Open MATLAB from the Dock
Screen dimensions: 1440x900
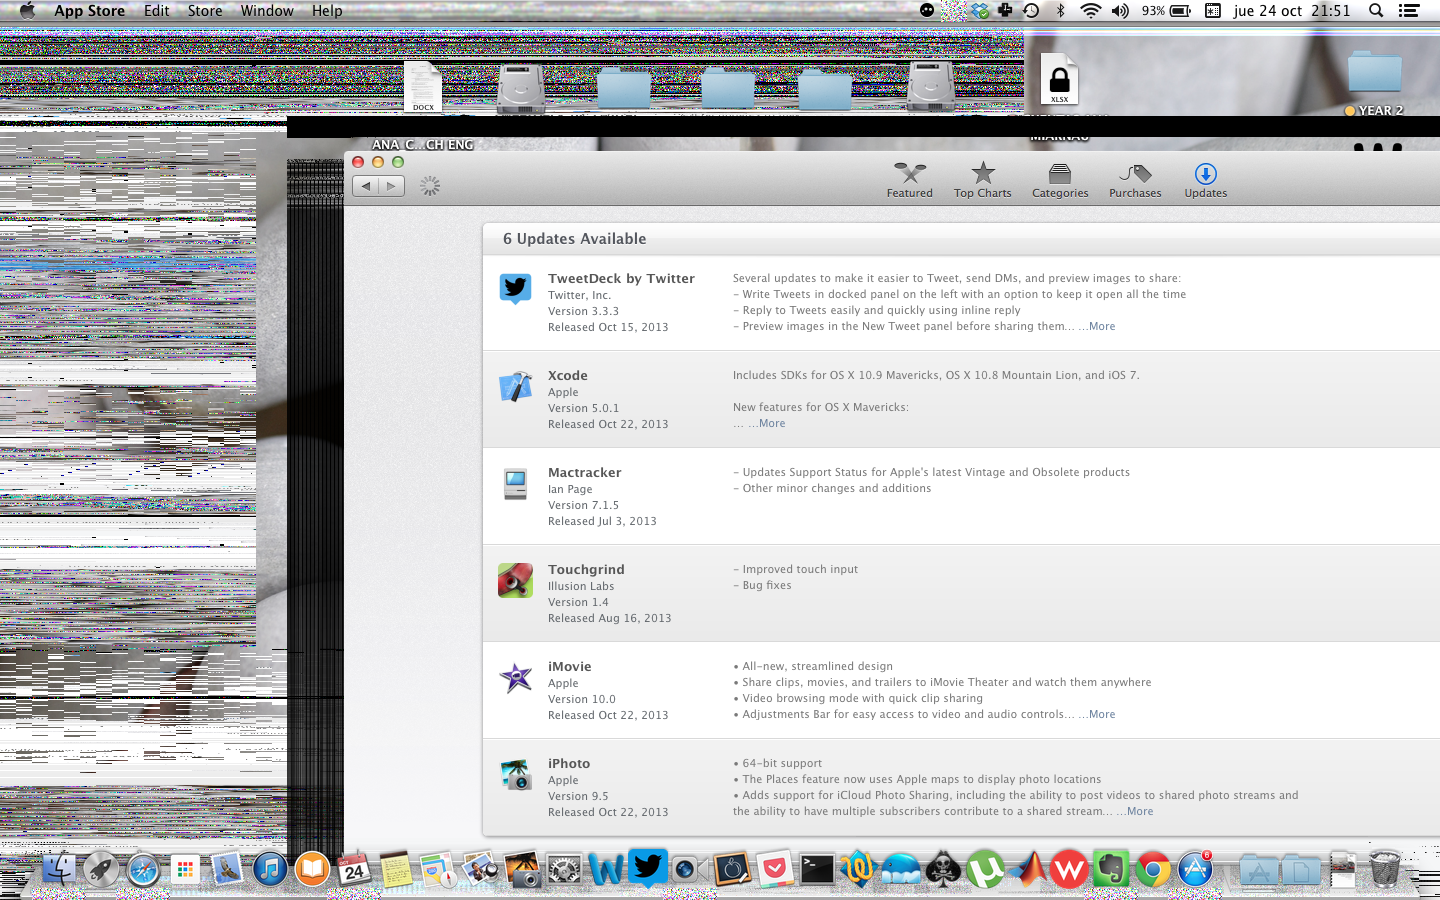[x=1027, y=869]
